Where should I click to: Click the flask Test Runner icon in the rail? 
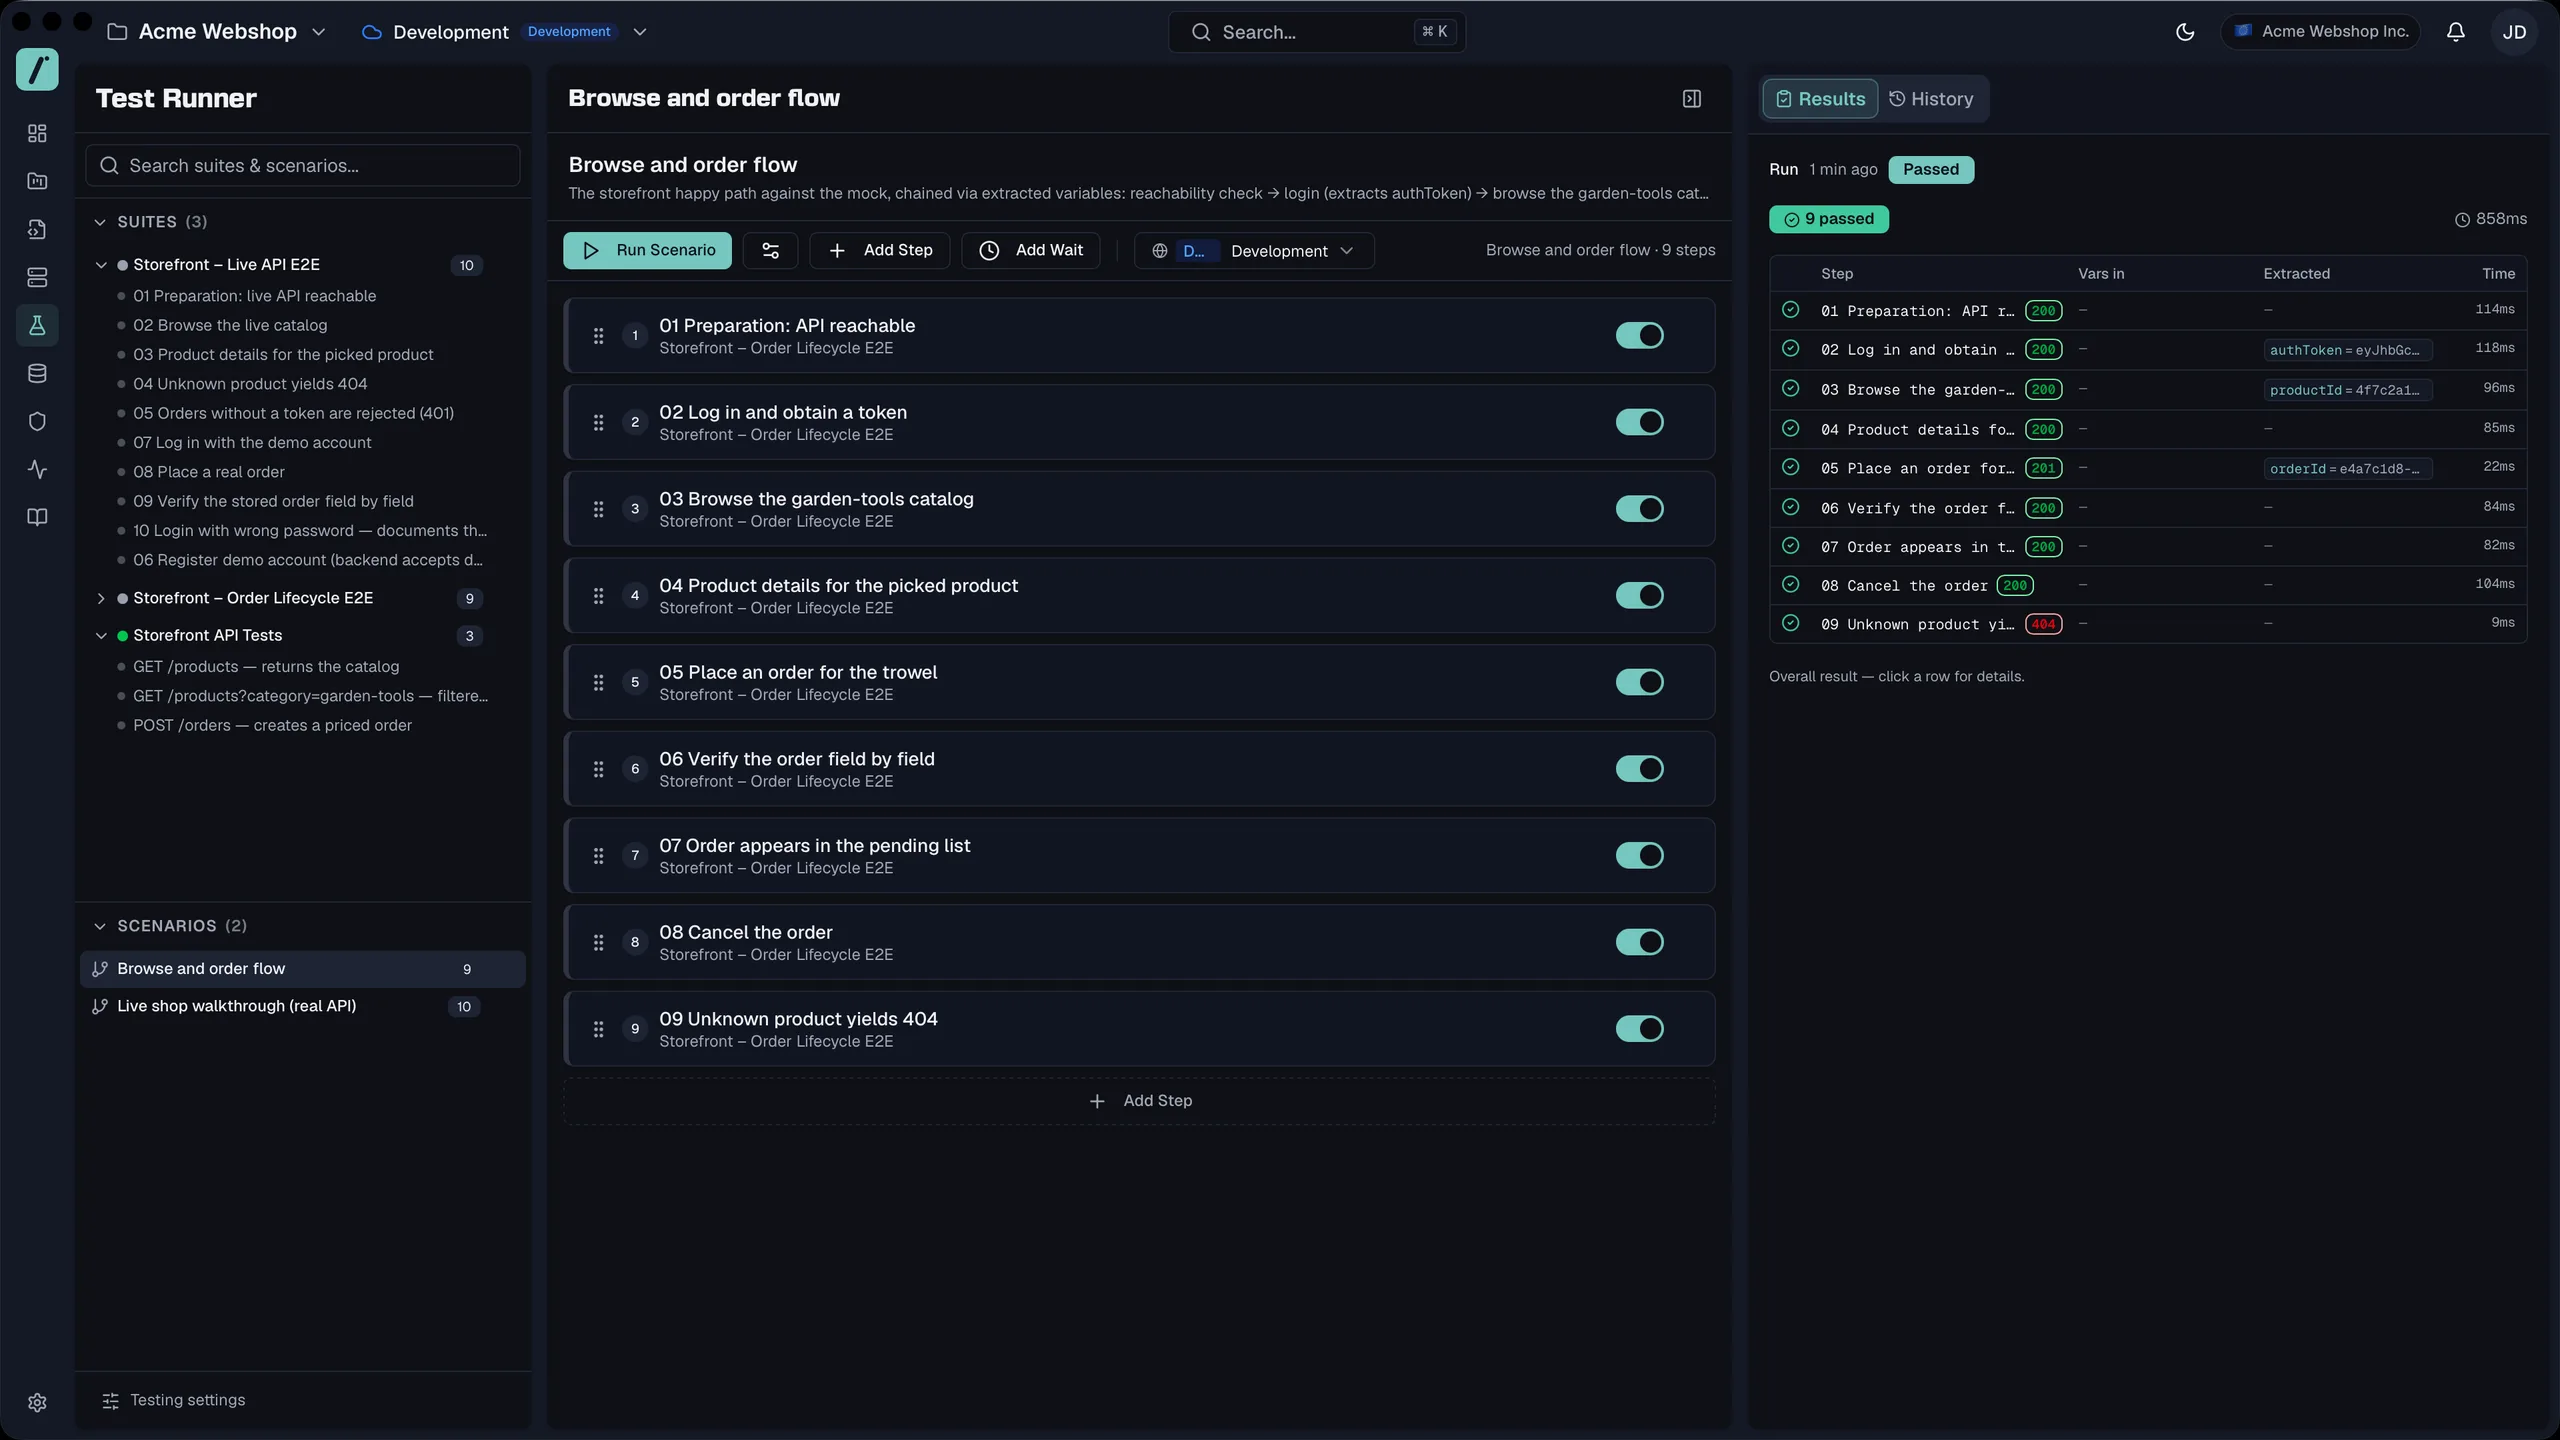(x=37, y=325)
